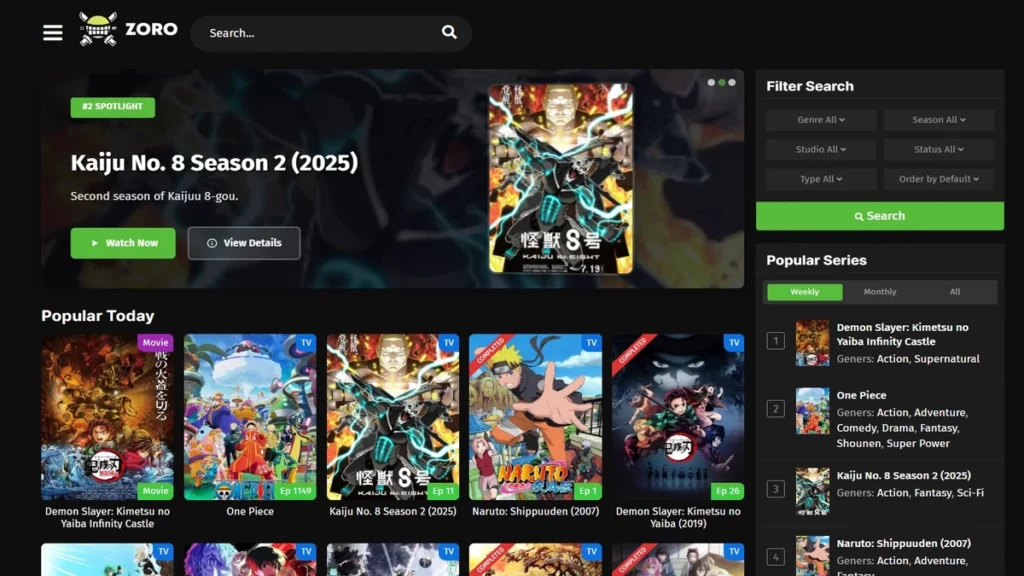Switch to the Monthly tab in Popular Series

(x=879, y=291)
